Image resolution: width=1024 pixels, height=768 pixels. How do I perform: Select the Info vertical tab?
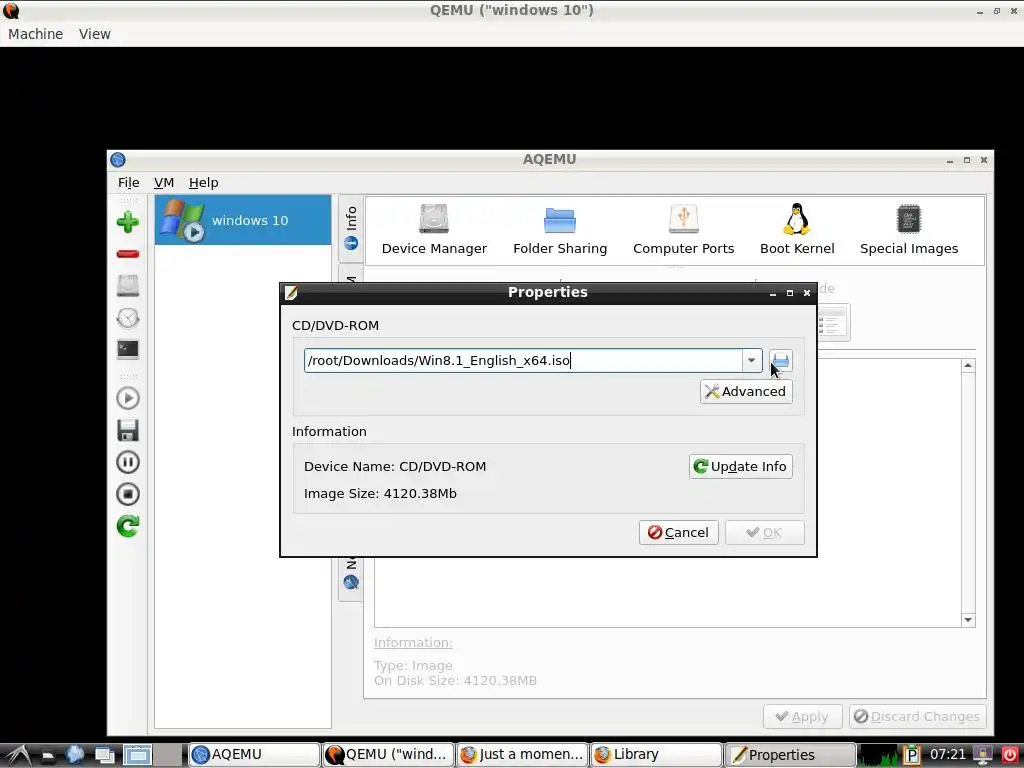tap(351, 229)
